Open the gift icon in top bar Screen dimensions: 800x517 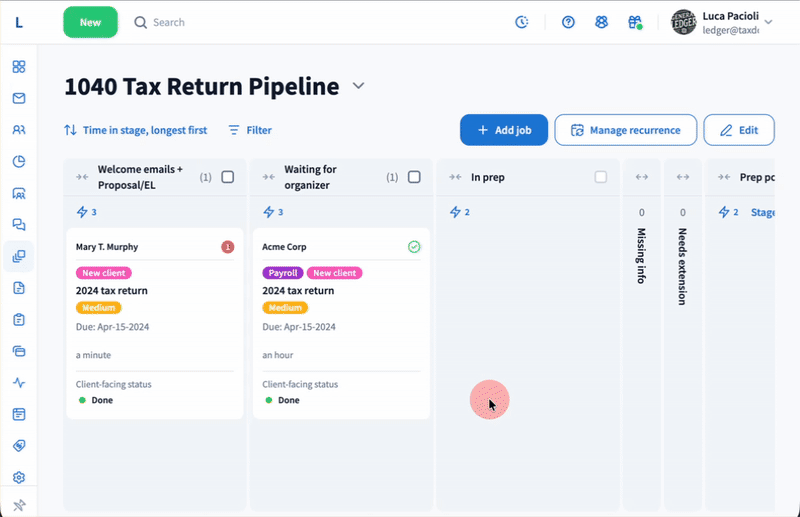(x=634, y=22)
